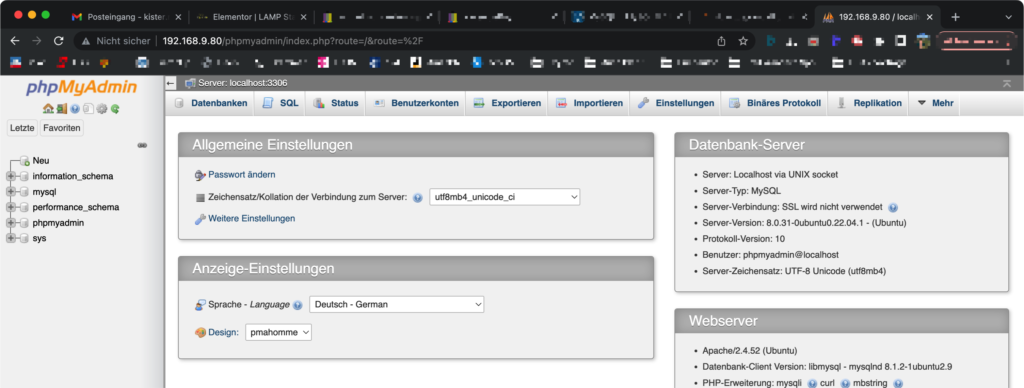The width and height of the screenshot is (1024, 388).
Task: Click the browser address bar URL
Action: coord(294,40)
